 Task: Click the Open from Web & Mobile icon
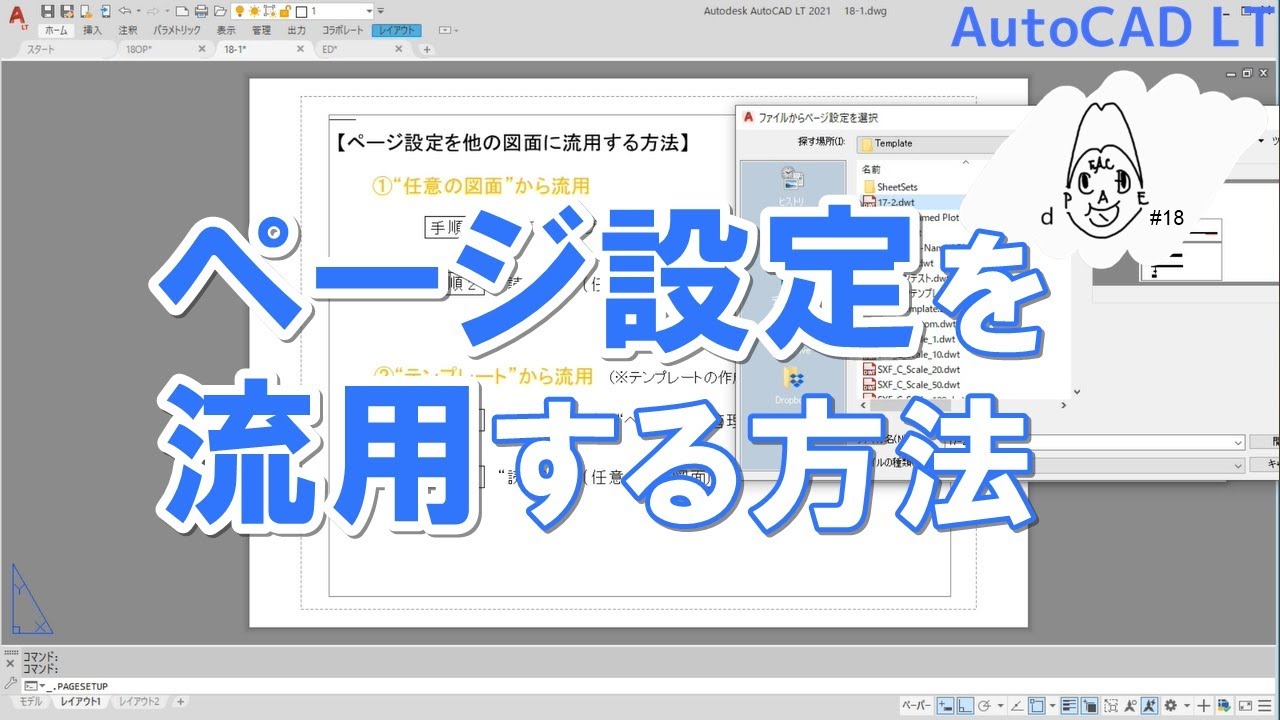(x=86, y=11)
